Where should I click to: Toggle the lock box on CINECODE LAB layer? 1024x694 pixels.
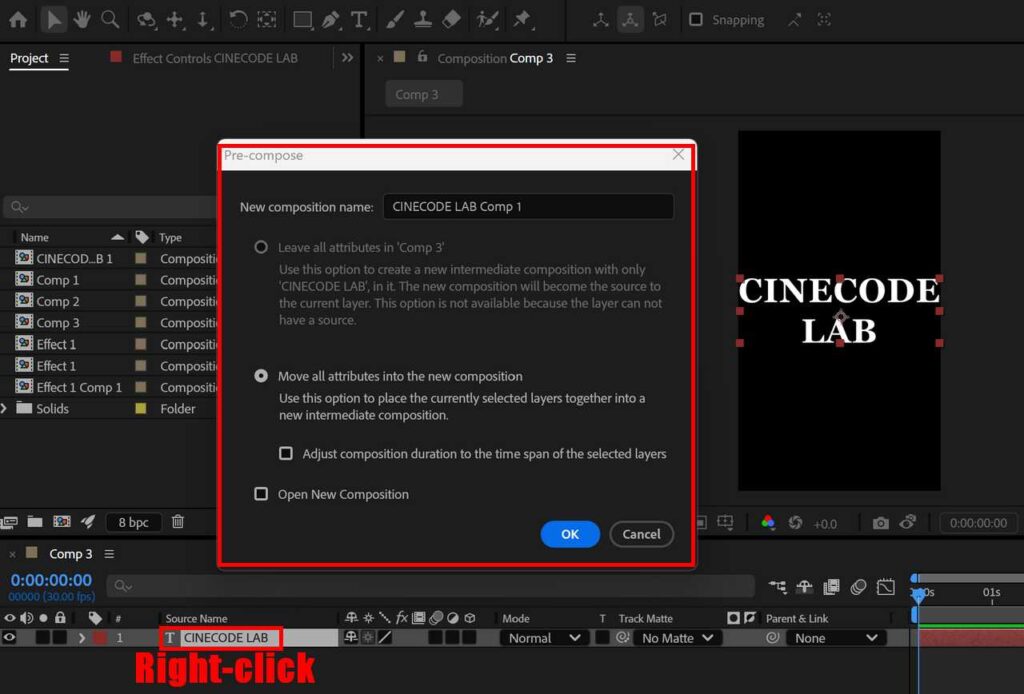[59, 638]
